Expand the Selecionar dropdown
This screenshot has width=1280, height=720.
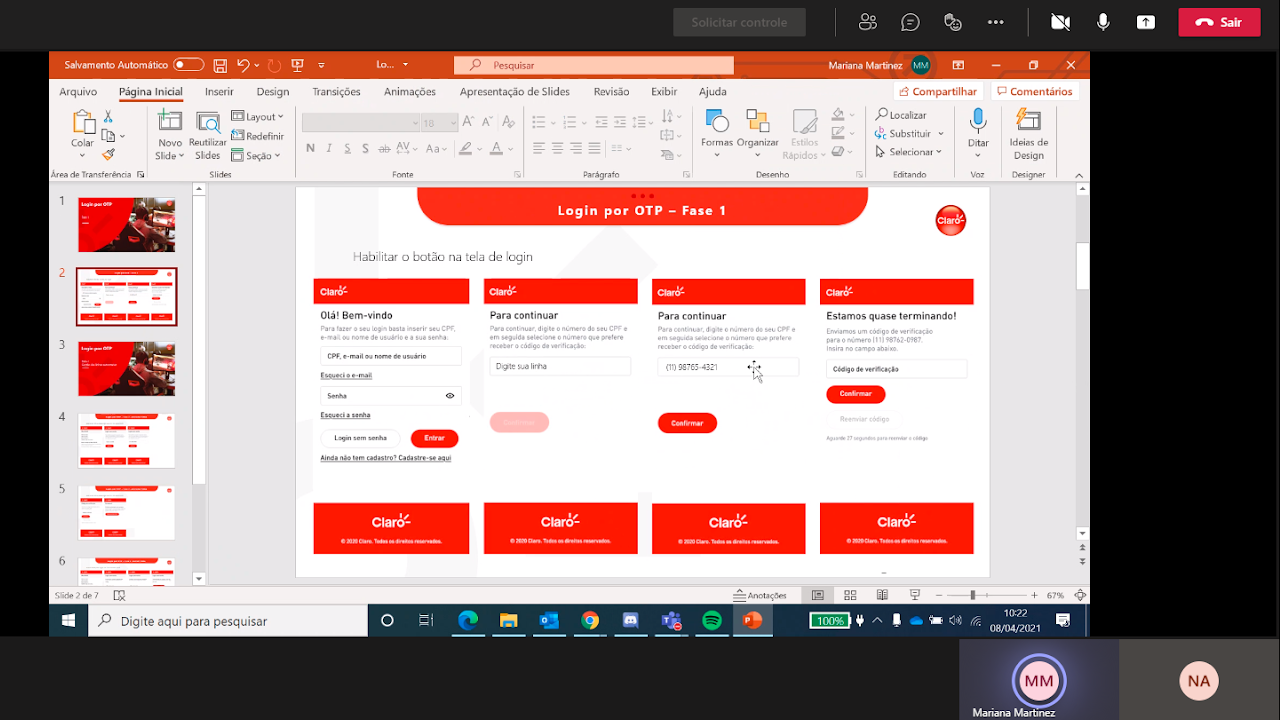click(909, 152)
